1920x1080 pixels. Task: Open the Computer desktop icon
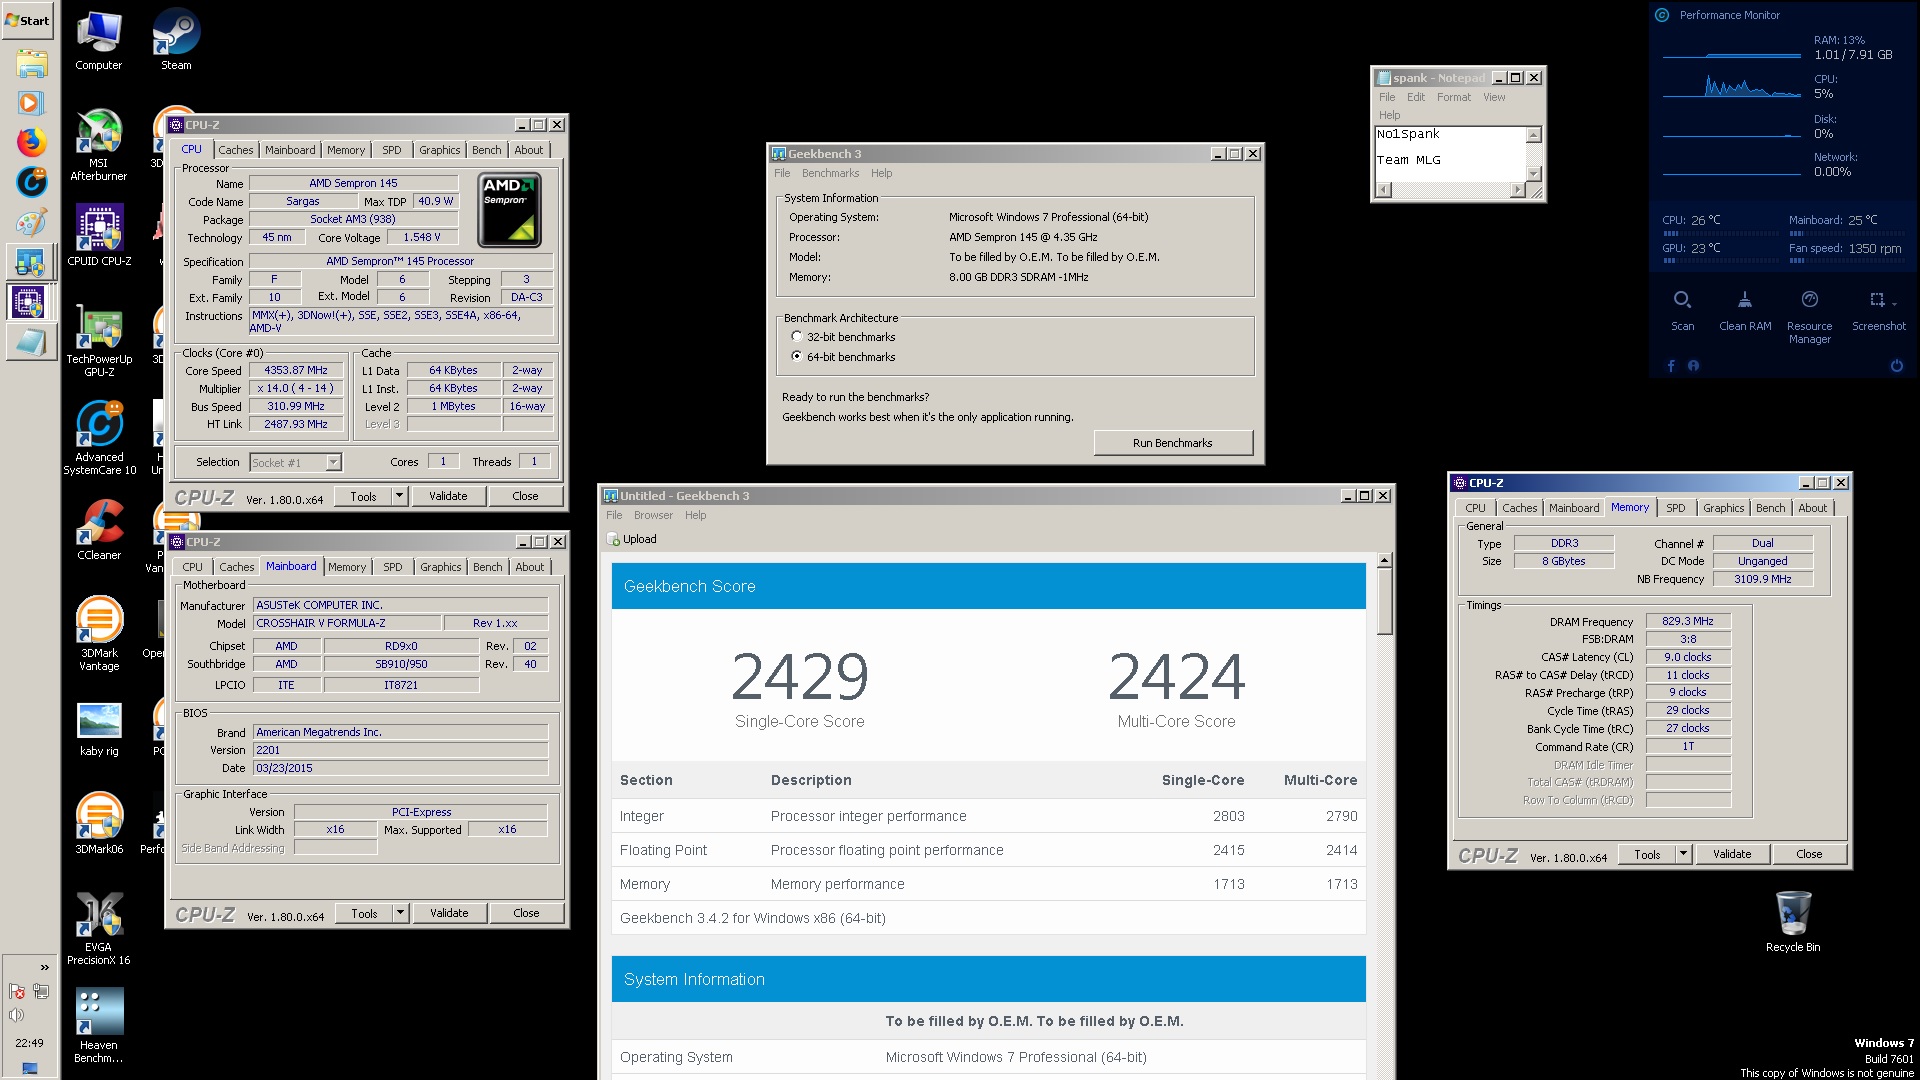click(x=99, y=40)
